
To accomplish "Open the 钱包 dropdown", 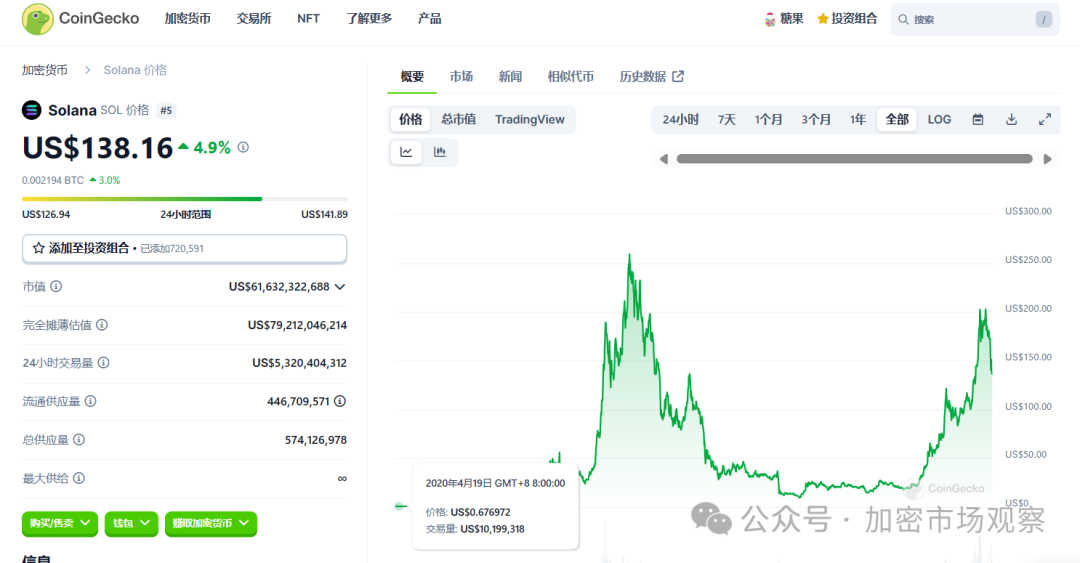I will pyautogui.click(x=131, y=524).
